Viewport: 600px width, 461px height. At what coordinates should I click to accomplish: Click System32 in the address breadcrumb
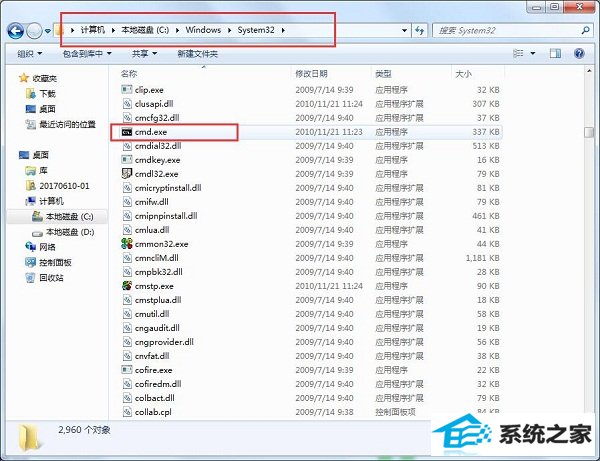pos(256,30)
